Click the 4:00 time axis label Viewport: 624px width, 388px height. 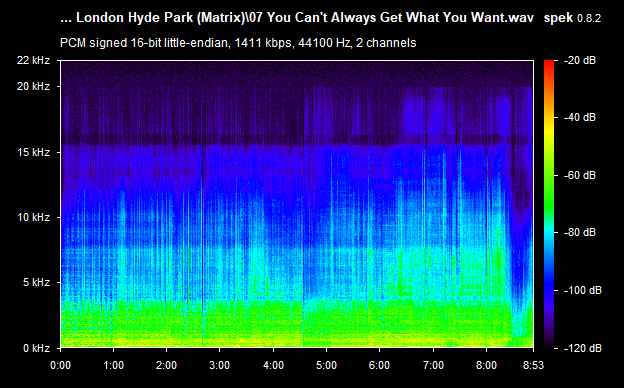[273, 365]
